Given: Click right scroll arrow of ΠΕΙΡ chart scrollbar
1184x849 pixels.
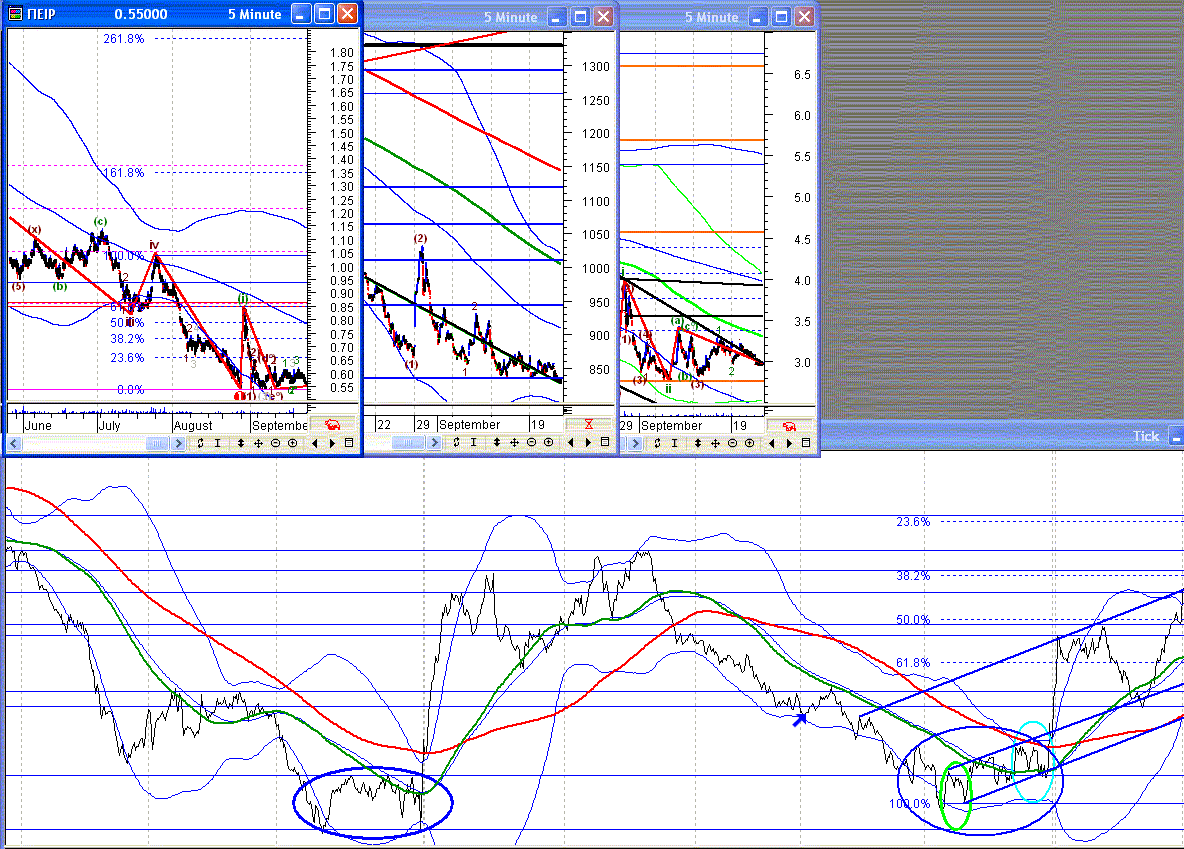Looking at the screenshot, I should pos(179,443).
